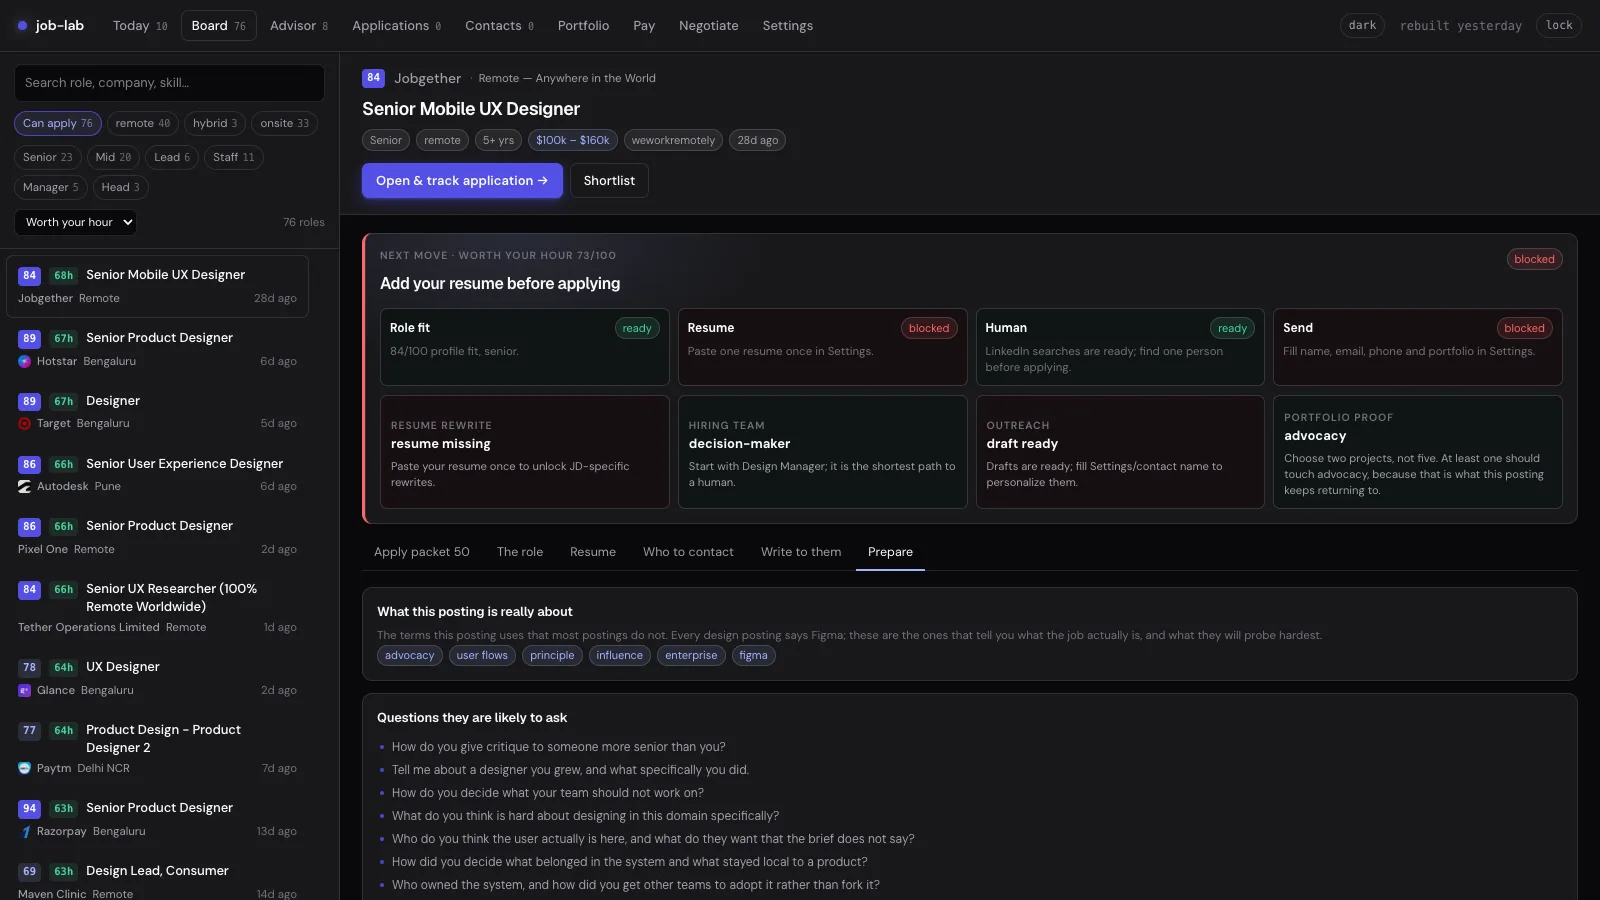This screenshot has width=1600, height=900.
Task: Switch to The role tab
Action: [x=520, y=552]
